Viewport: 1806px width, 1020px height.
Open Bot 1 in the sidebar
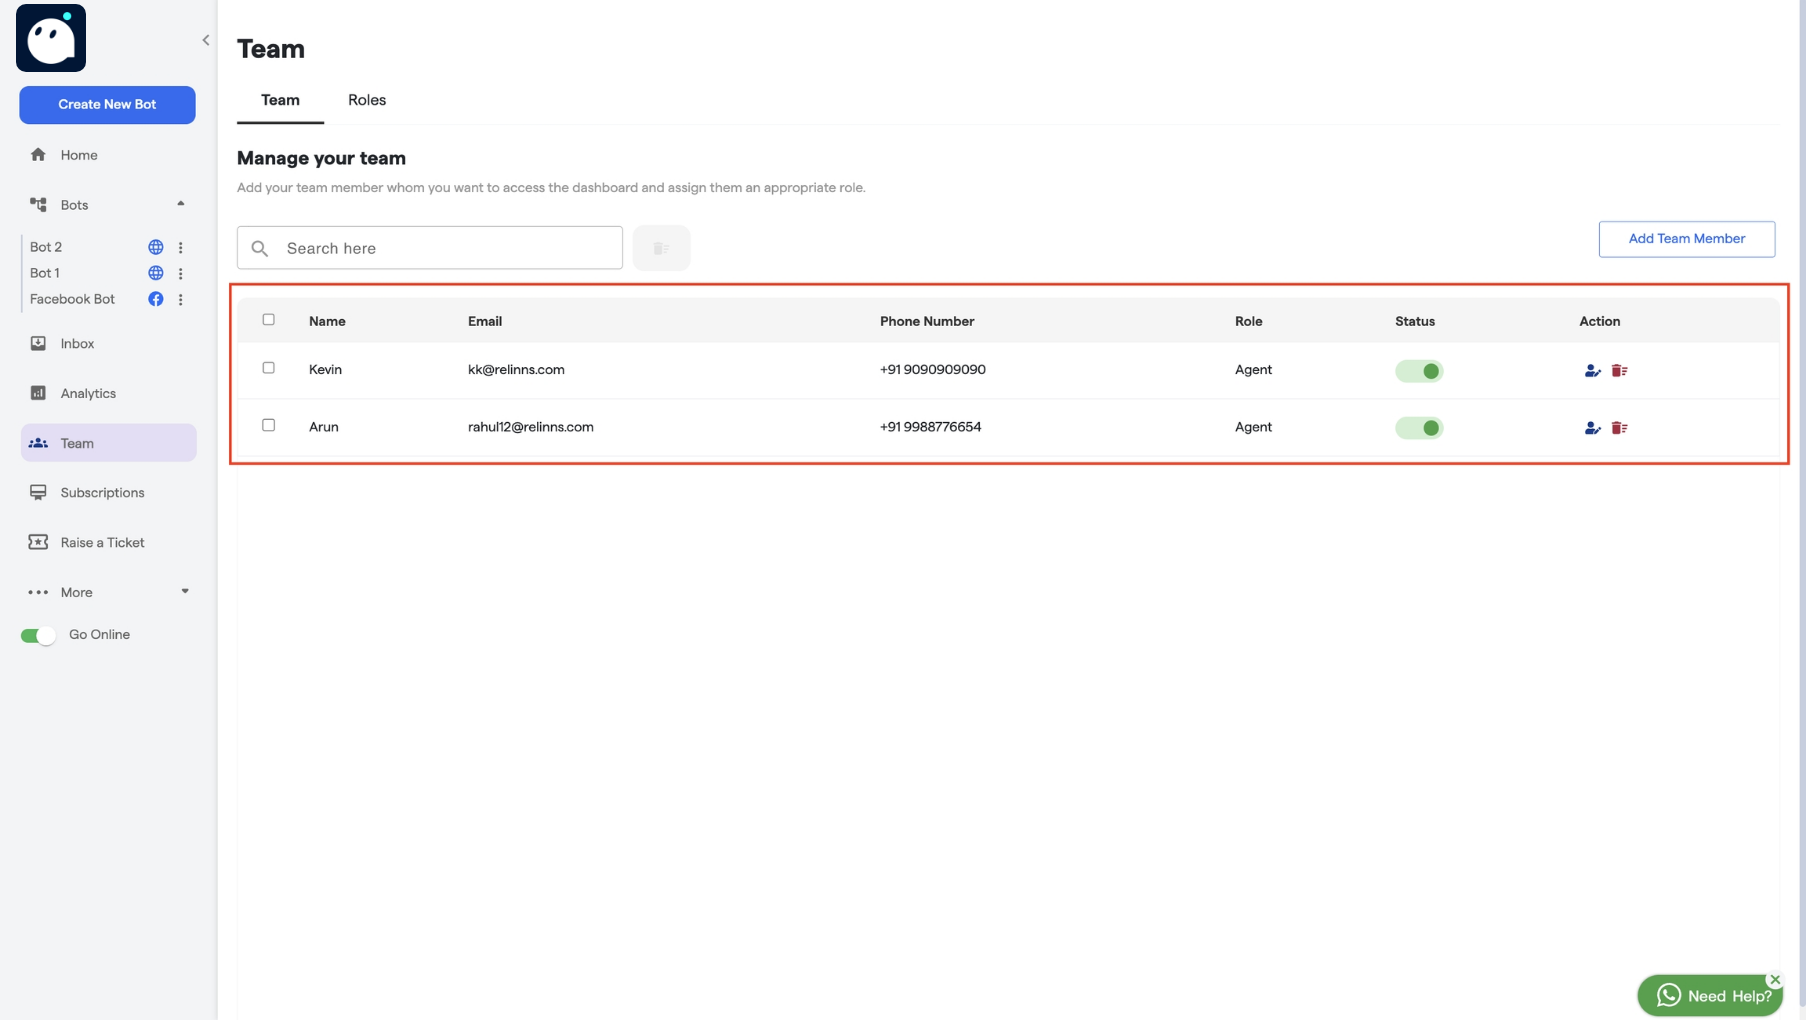pos(45,273)
